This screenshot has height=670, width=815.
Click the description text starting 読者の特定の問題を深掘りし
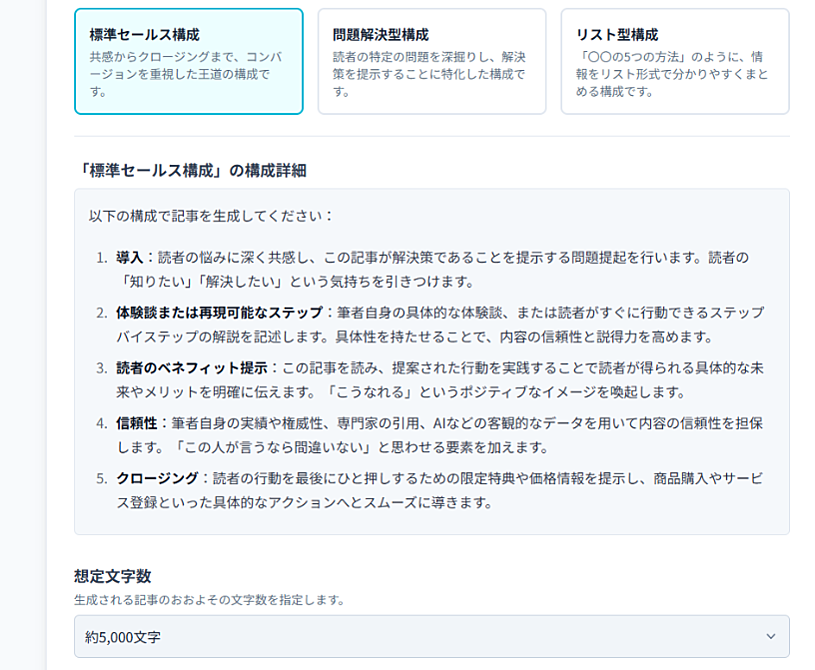click(429, 74)
